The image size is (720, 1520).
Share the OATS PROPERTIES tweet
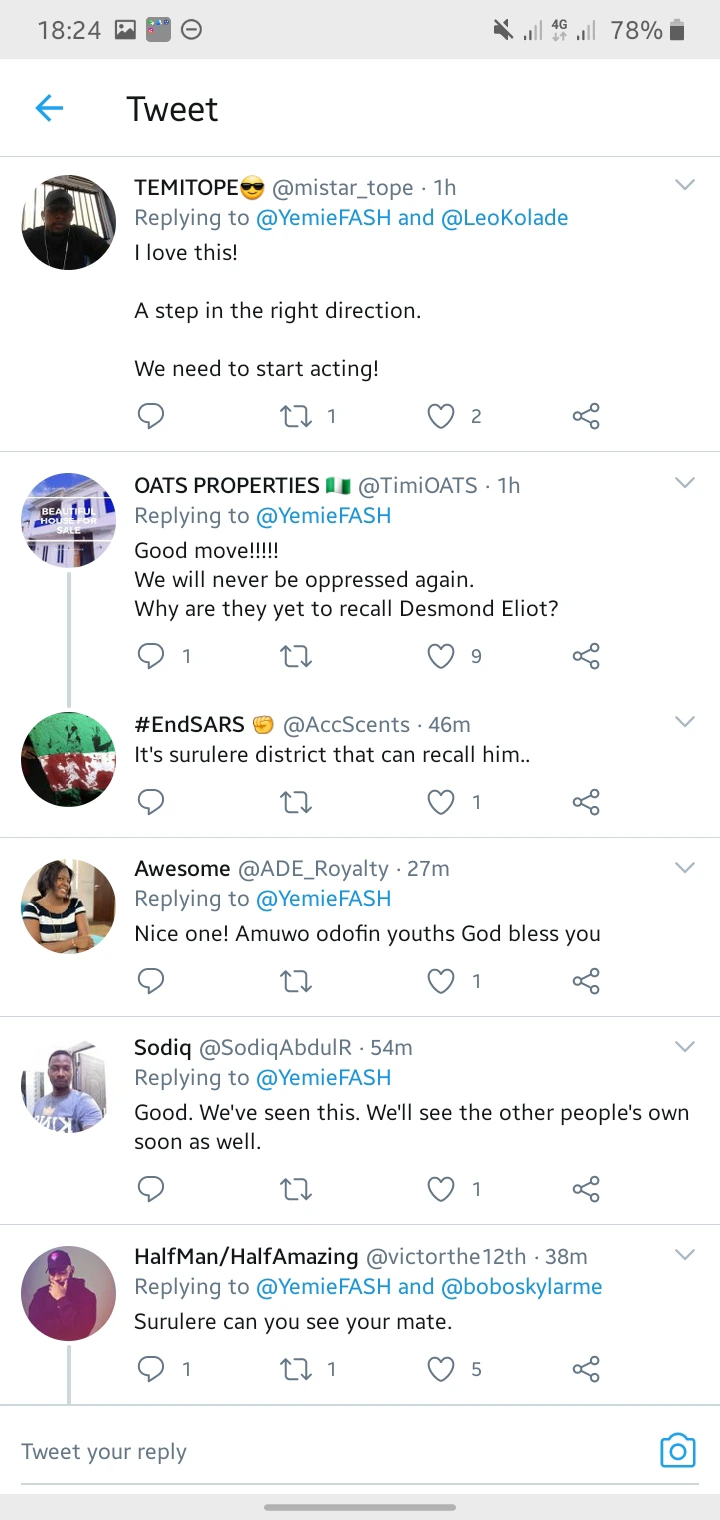[586, 656]
